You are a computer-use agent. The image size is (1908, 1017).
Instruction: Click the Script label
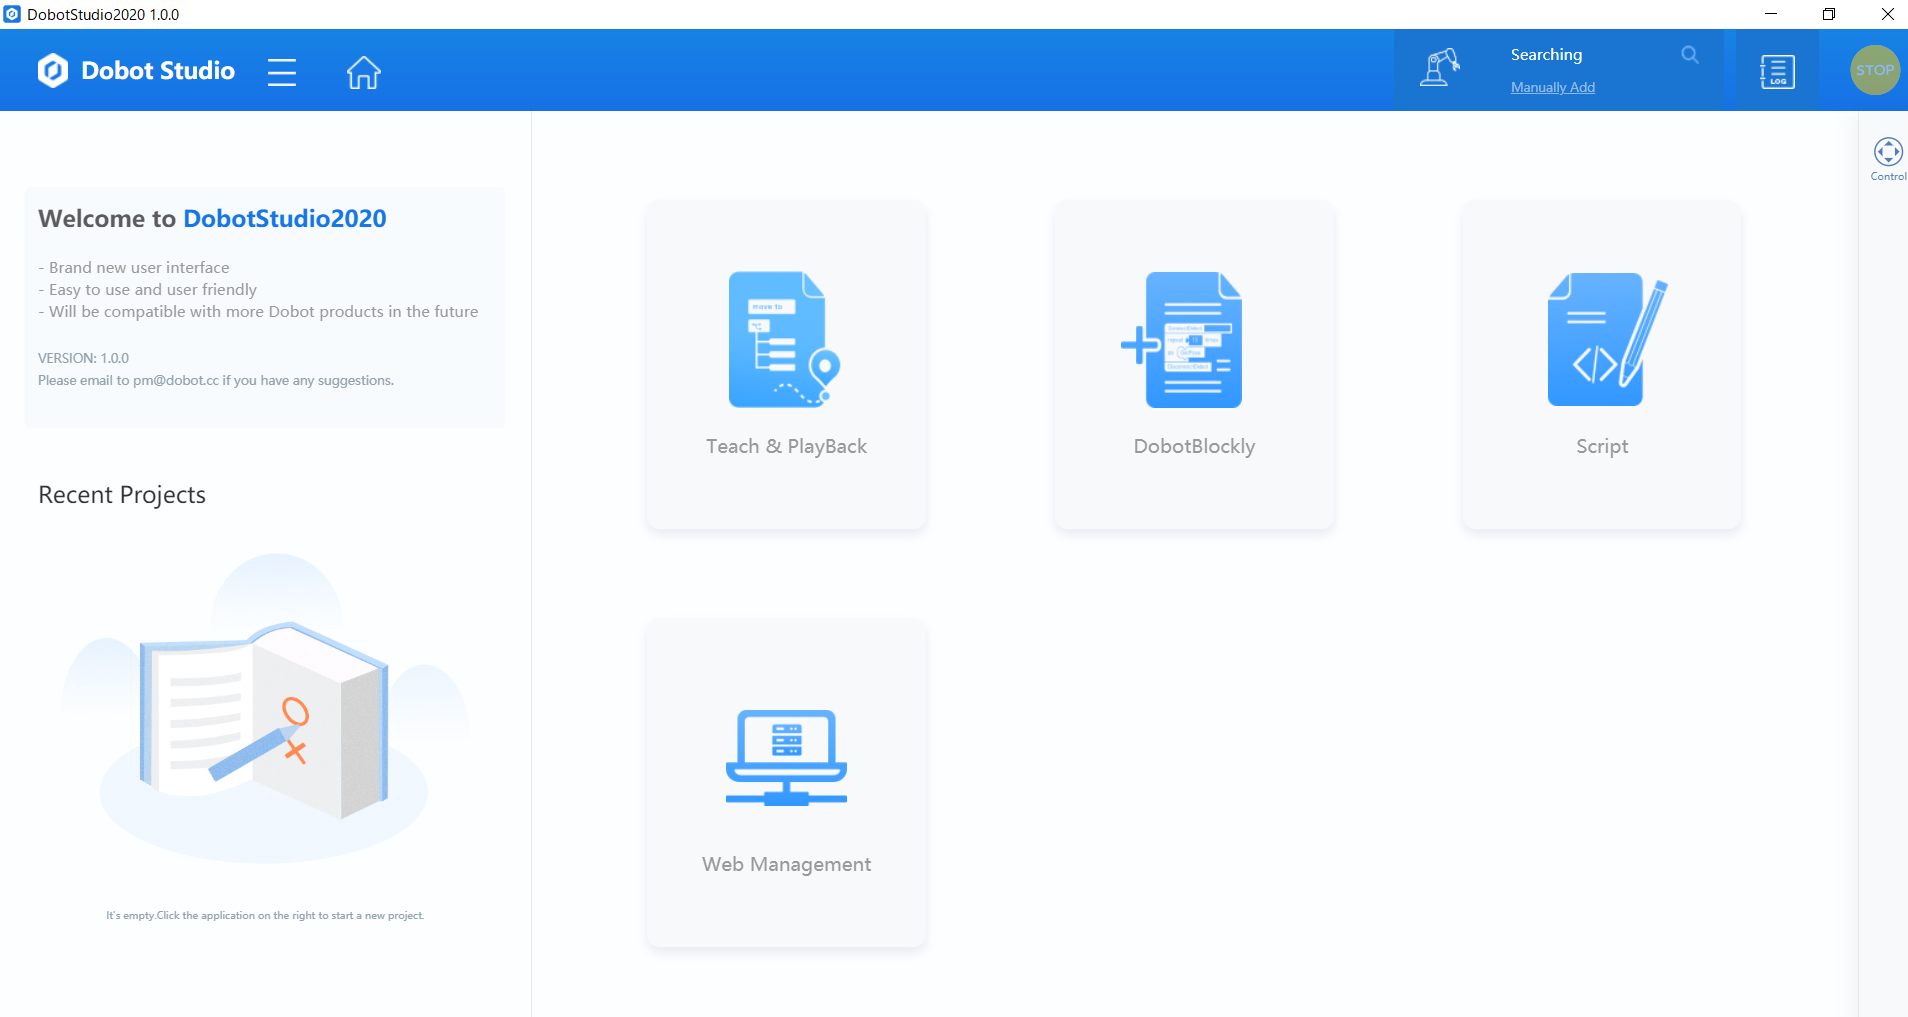tap(1602, 447)
